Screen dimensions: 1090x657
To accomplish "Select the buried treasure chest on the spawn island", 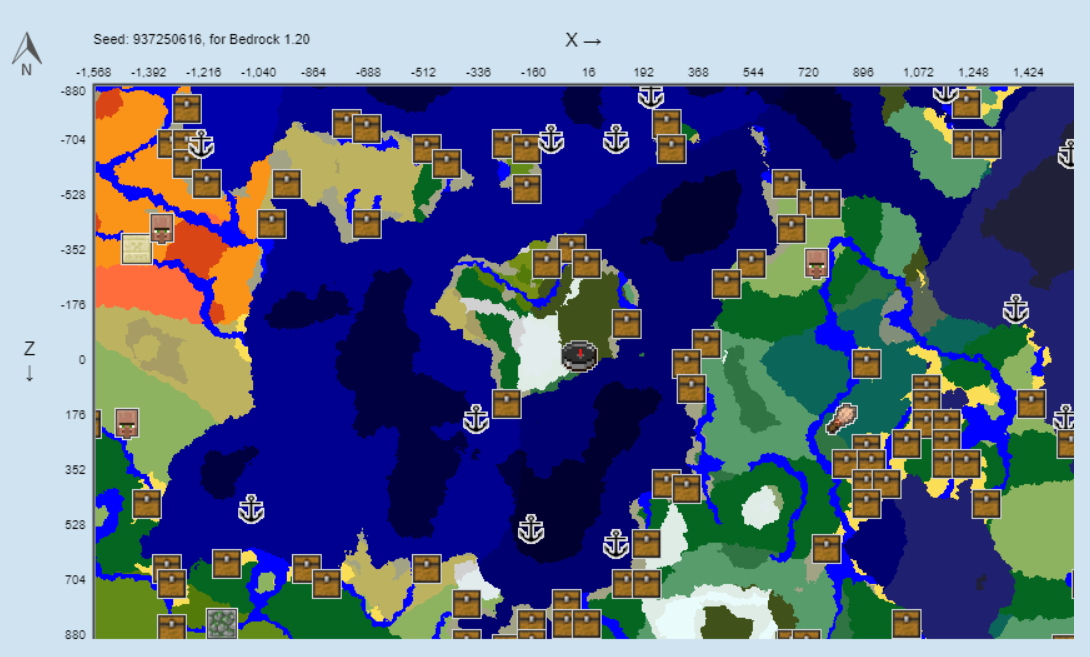I will [626, 324].
